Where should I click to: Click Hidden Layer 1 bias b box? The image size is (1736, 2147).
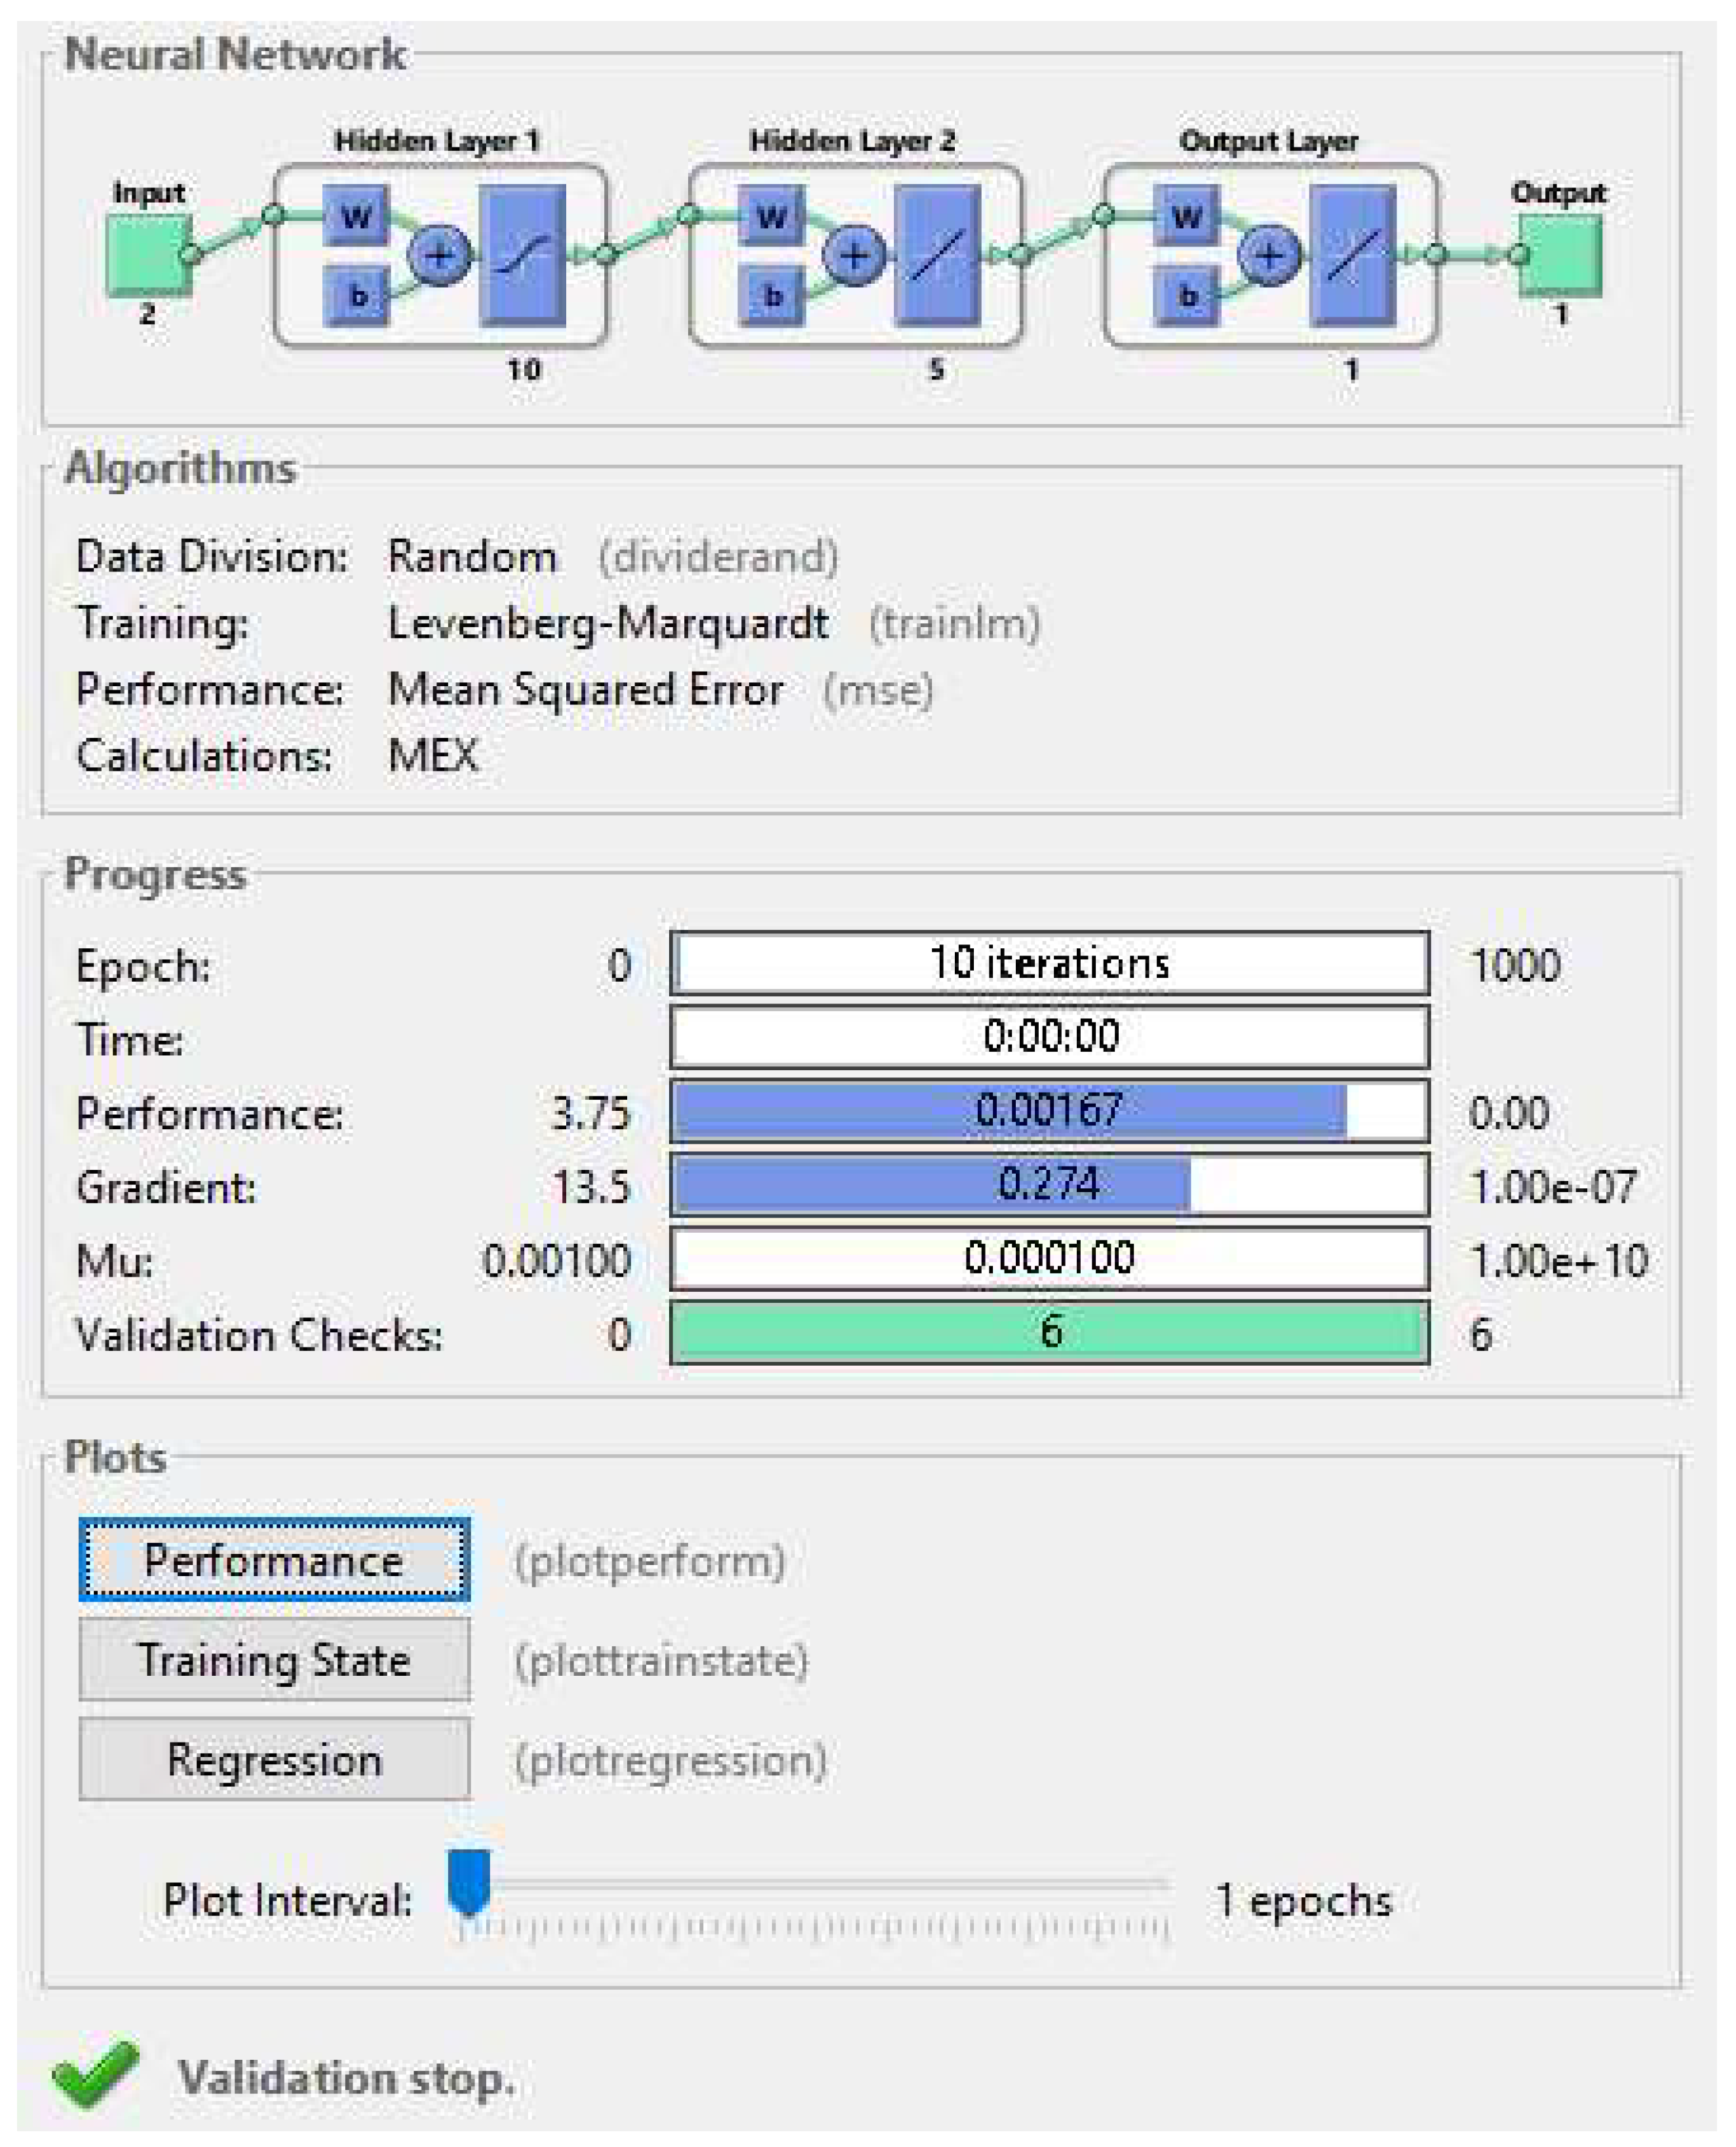pos(356,296)
